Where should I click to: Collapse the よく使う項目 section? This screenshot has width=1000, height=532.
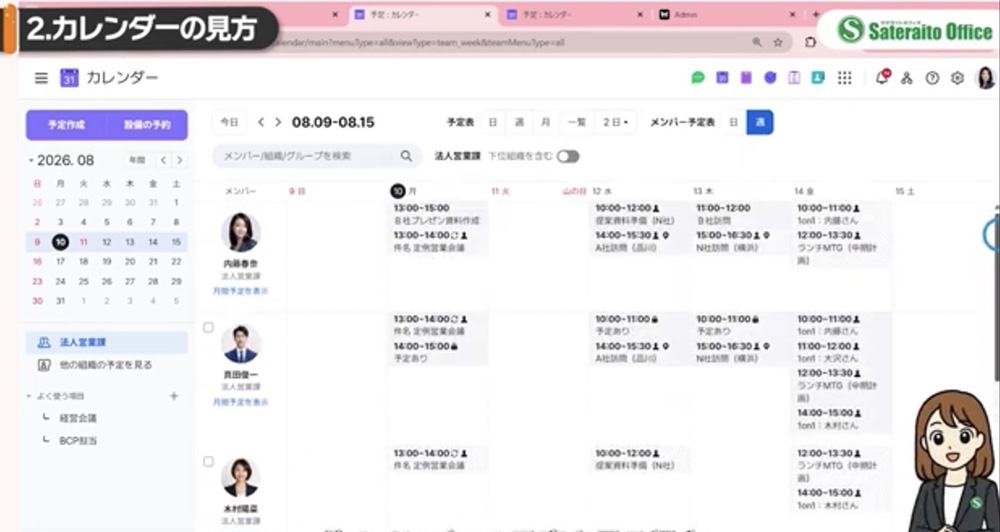pyautogui.click(x=29, y=396)
